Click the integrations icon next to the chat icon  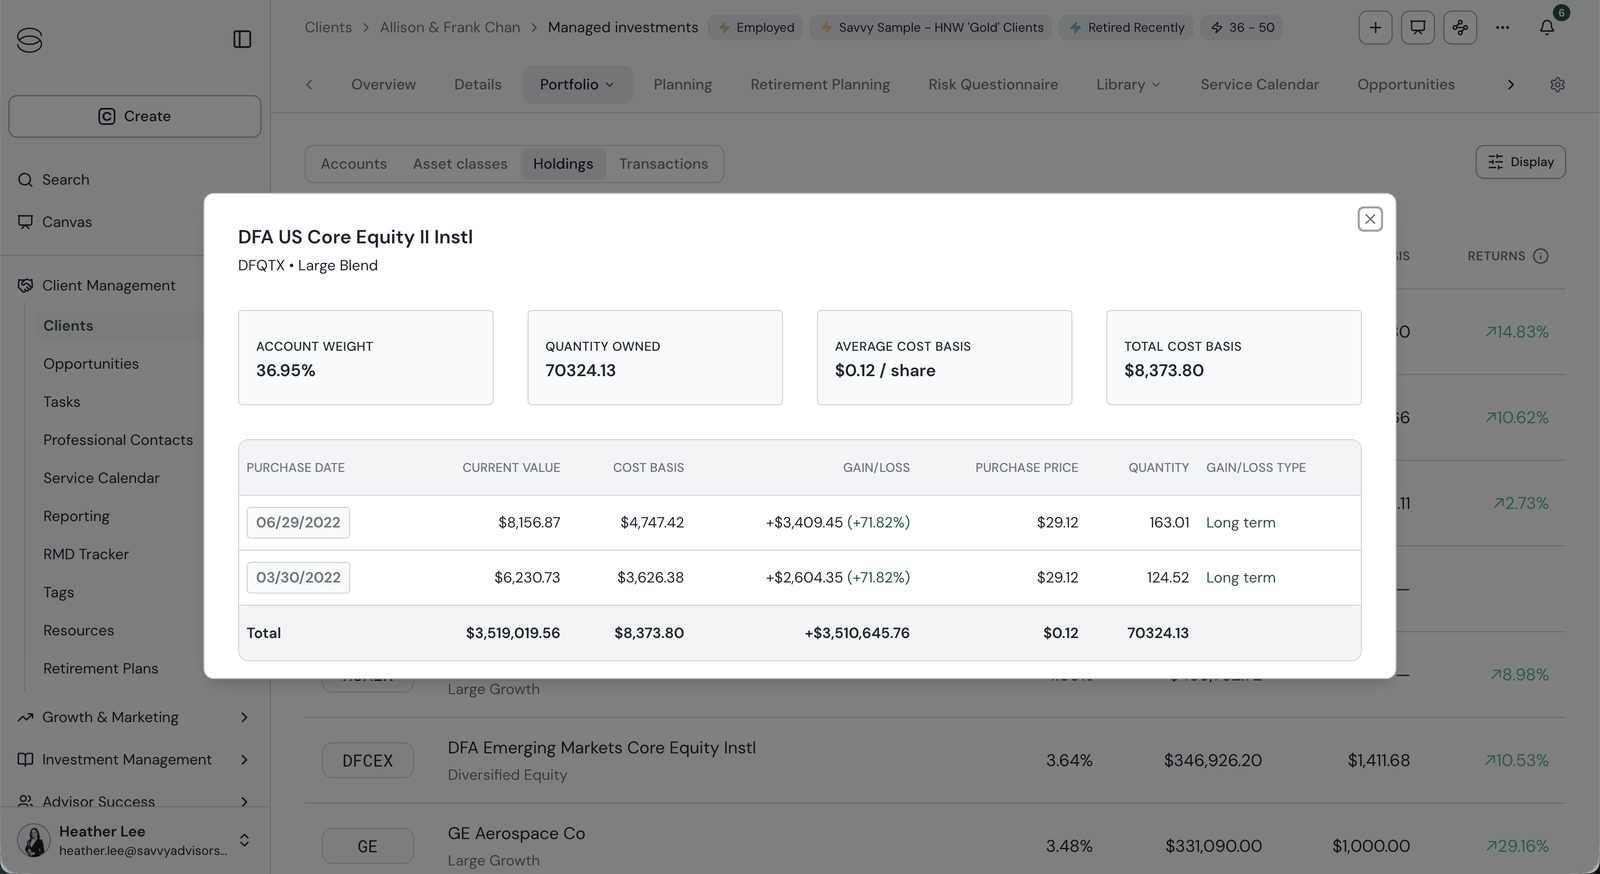pyautogui.click(x=1460, y=28)
